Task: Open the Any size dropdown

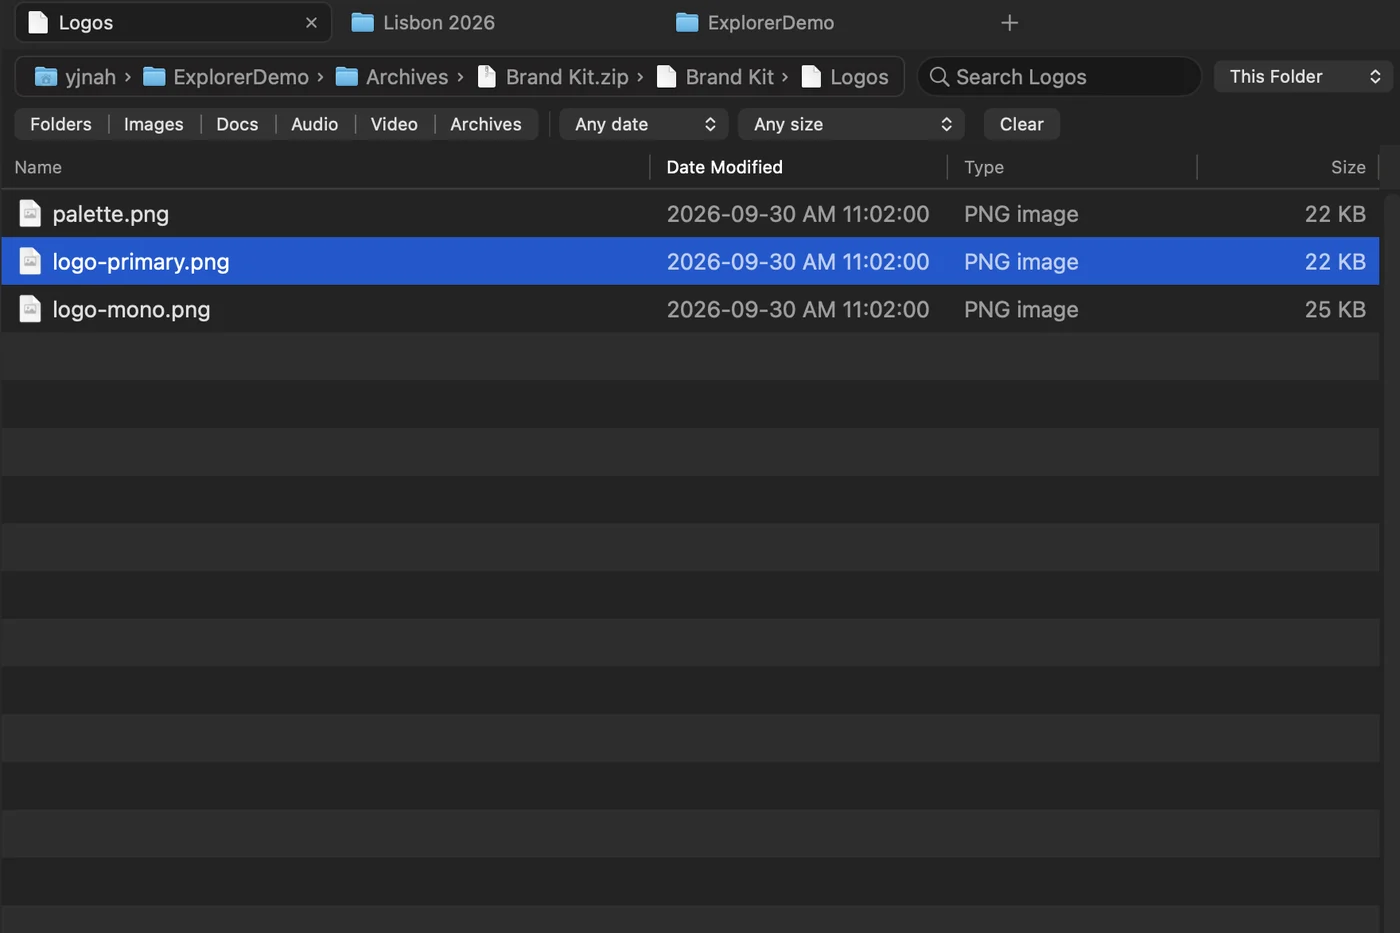Action: point(851,124)
